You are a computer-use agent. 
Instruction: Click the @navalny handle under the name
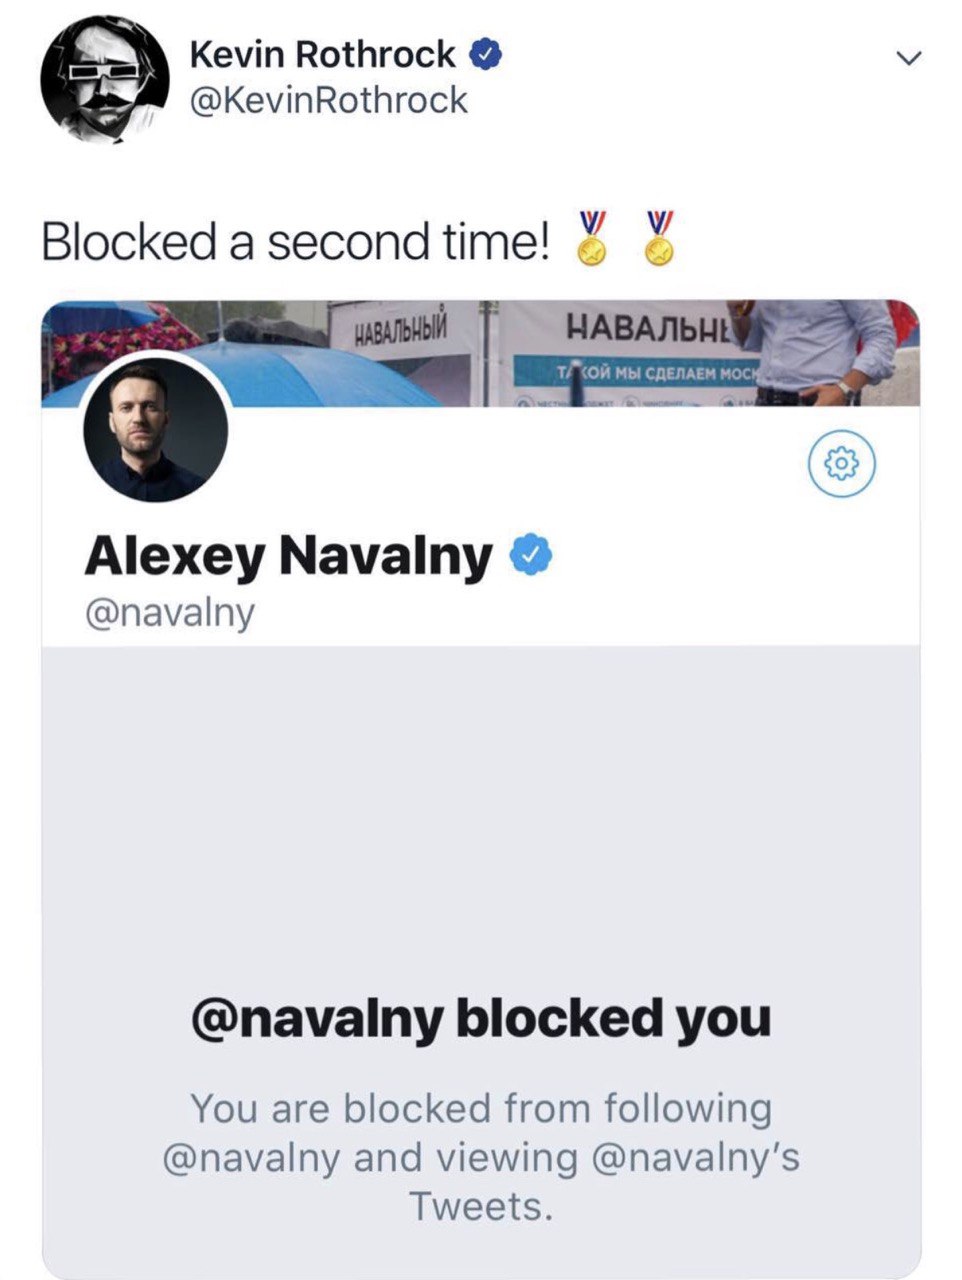coord(170,612)
